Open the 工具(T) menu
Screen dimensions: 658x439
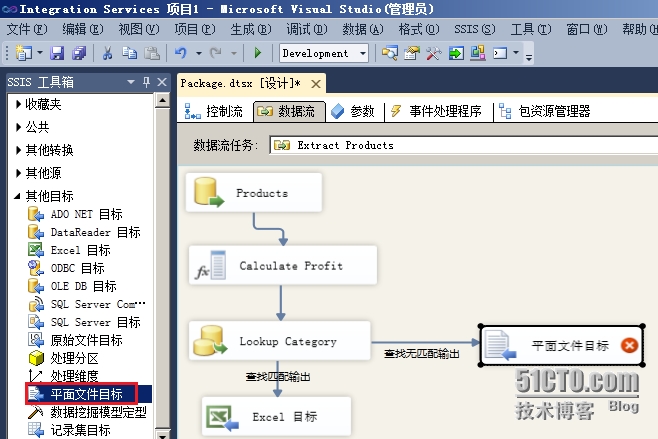(x=531, y=29)
